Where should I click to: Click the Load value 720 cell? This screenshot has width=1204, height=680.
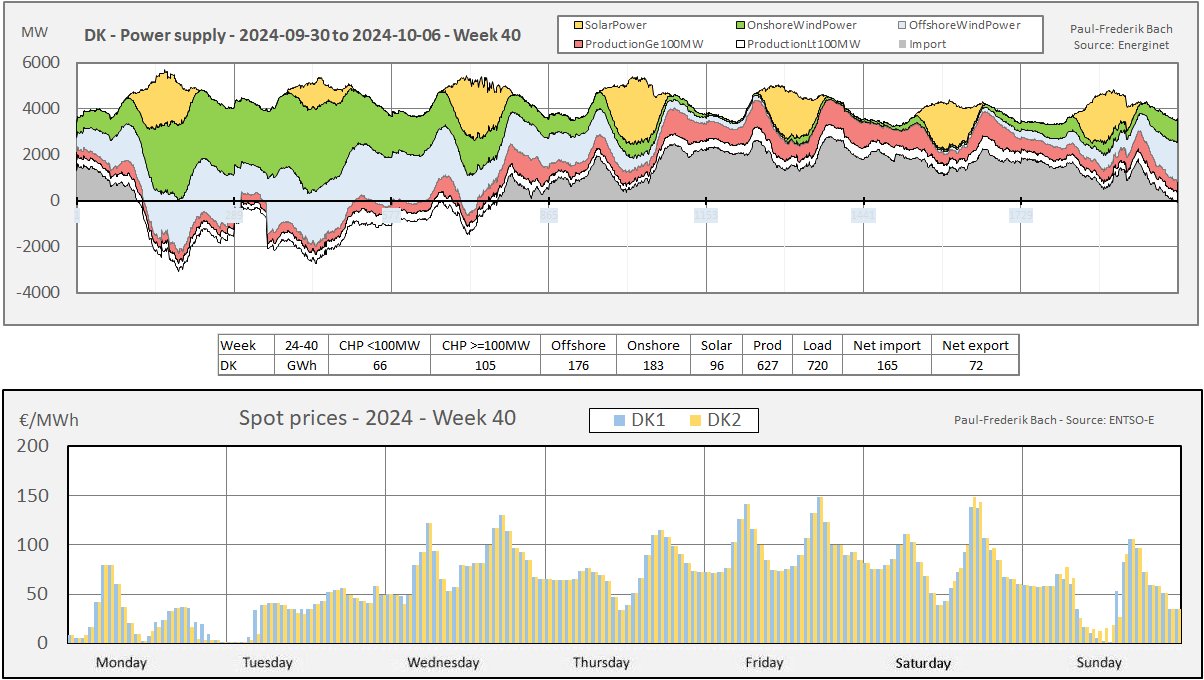coord(817,365)
